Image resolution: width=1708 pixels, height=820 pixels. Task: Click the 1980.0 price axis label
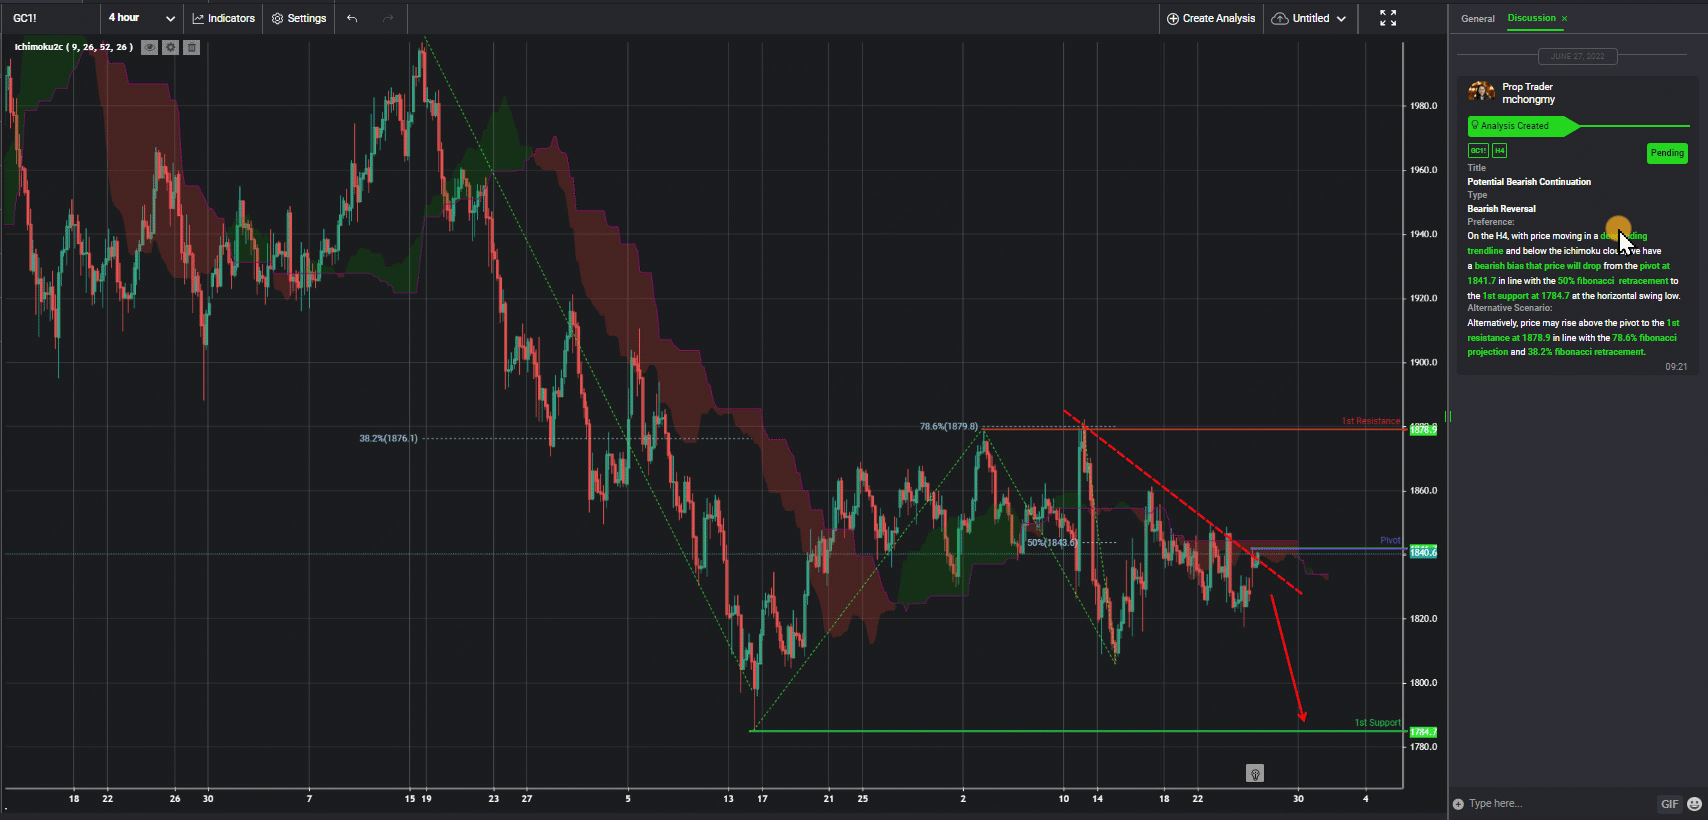pos(1424,106)
